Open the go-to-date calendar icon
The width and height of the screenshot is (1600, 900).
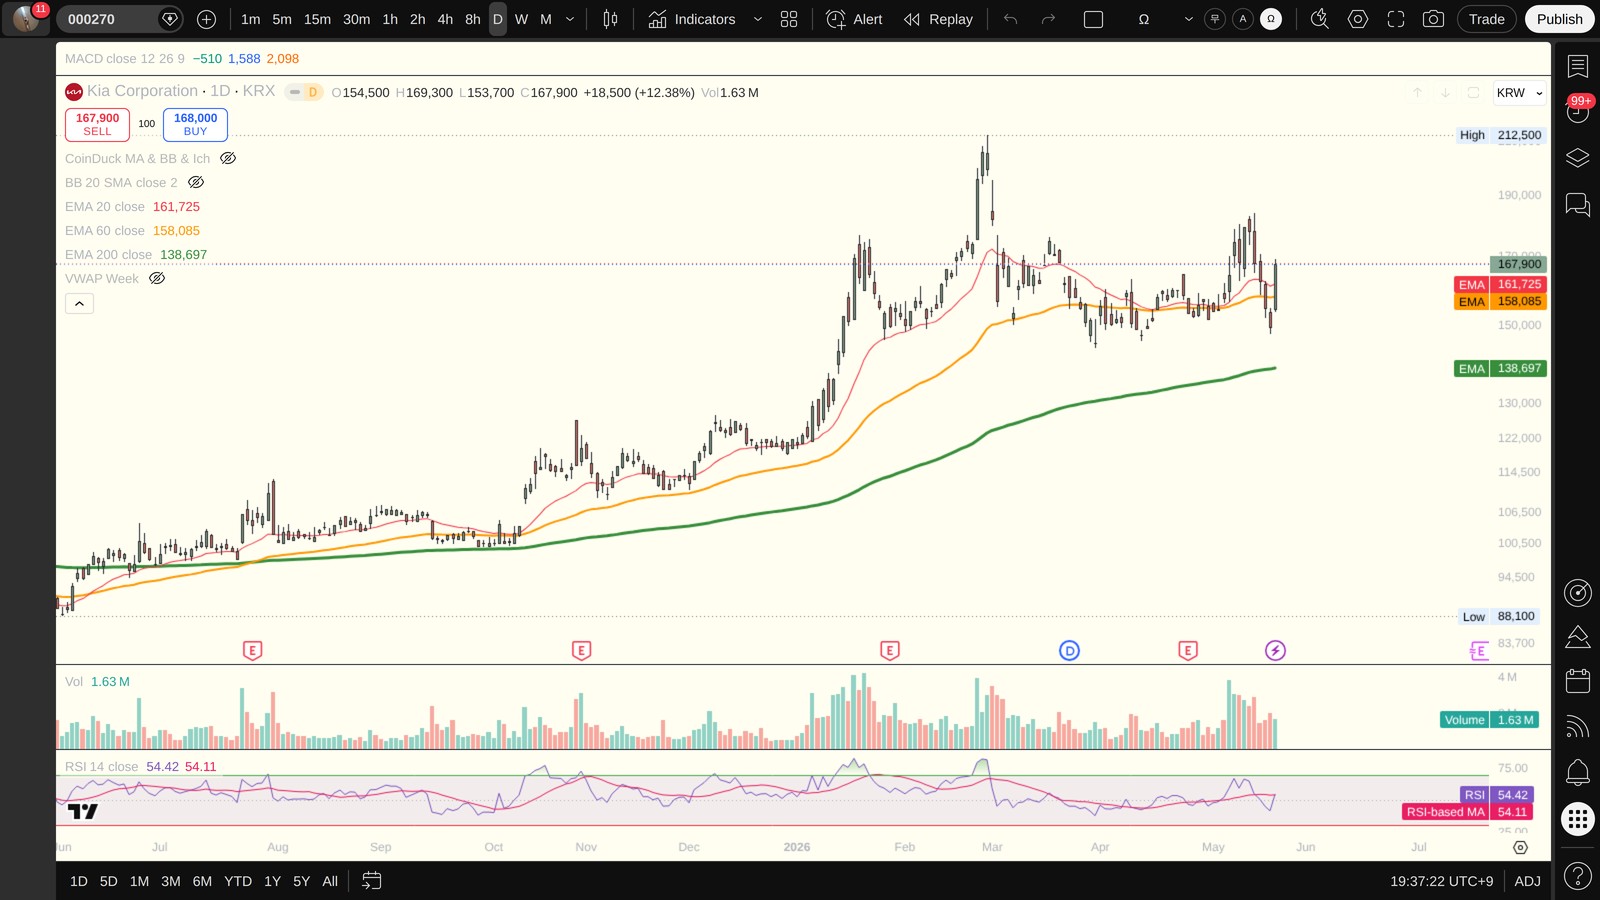371,881
